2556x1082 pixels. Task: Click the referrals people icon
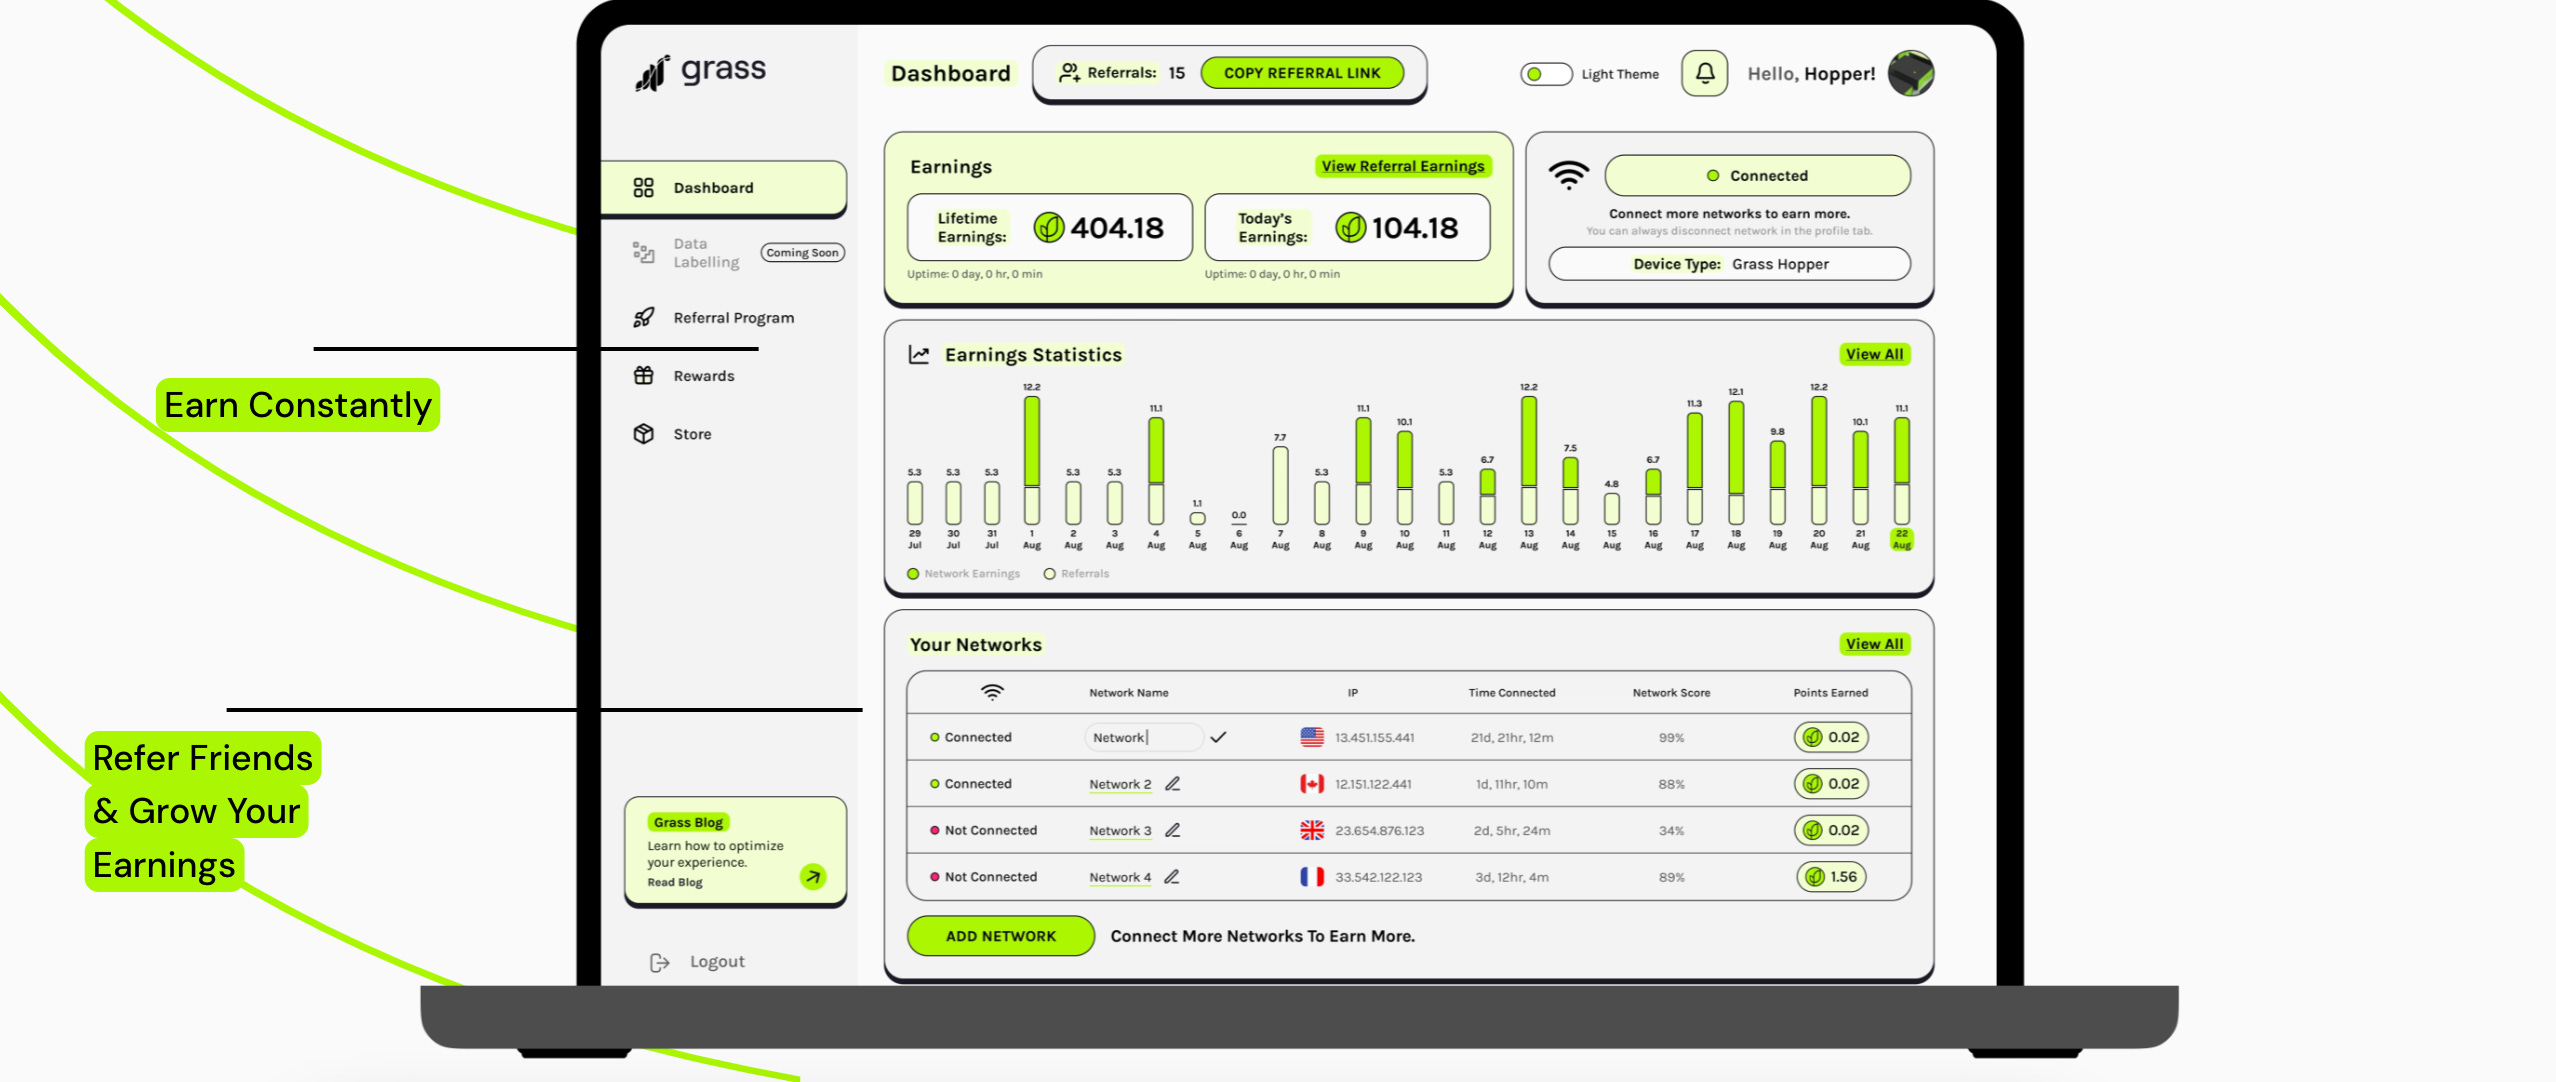click(1069, 73)
